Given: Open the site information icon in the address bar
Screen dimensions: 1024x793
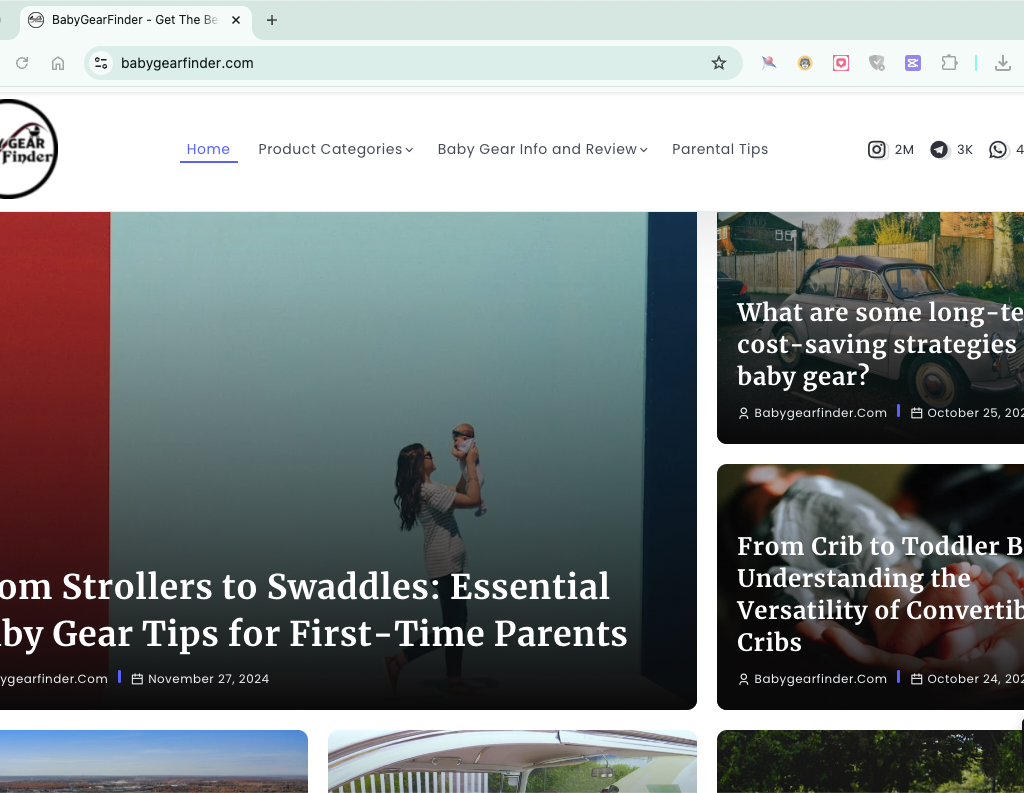Looking at the screenshot, I should [100, 62].
